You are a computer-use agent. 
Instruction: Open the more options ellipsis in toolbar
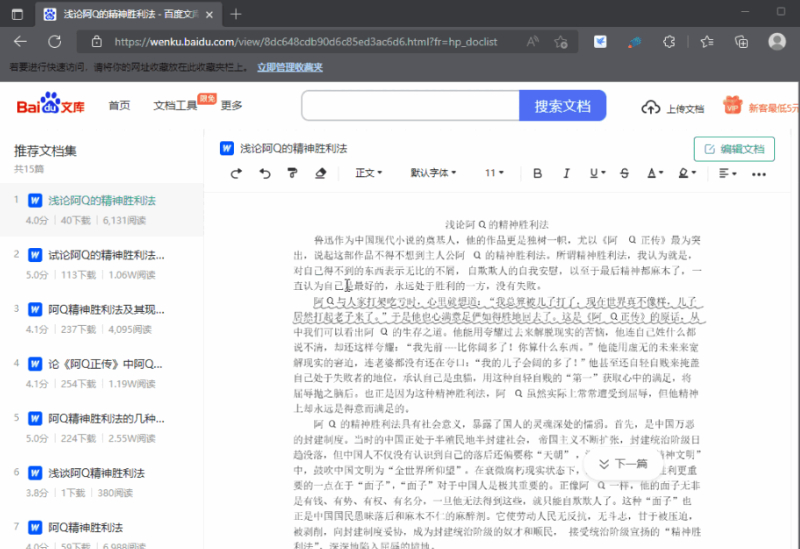click(x=760, y=173)
